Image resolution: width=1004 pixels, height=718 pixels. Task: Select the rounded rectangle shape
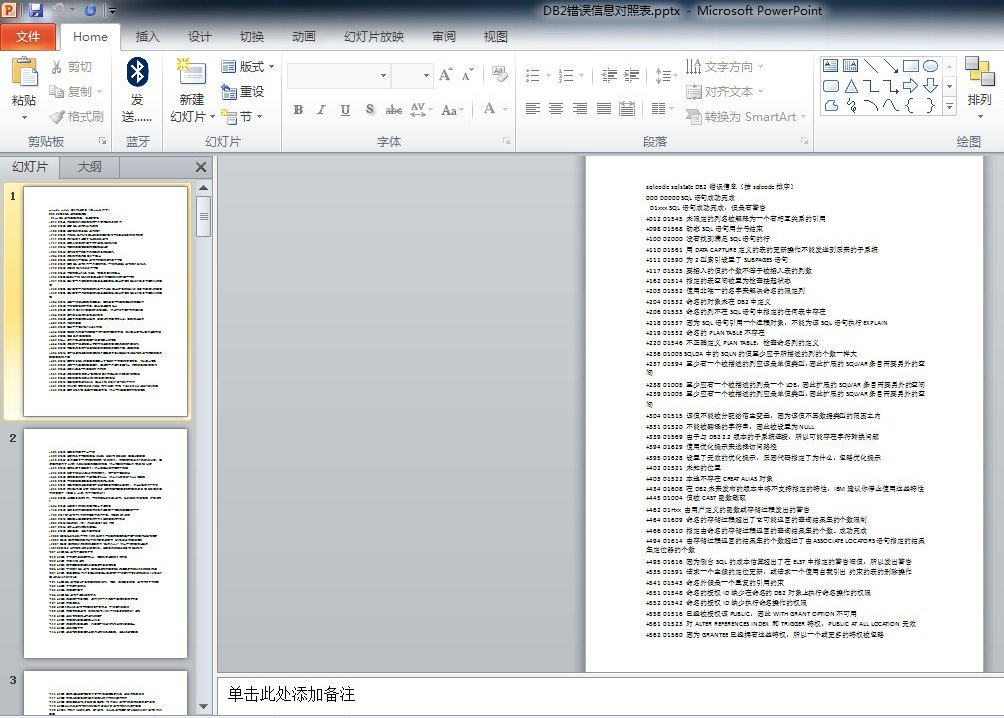[x=830, y=86]
